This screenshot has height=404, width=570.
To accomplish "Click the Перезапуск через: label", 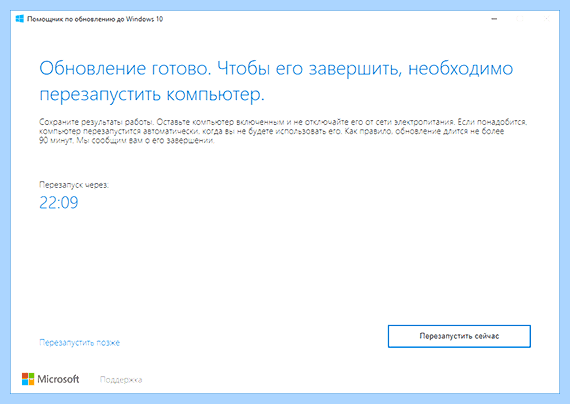I will [74, 185].
